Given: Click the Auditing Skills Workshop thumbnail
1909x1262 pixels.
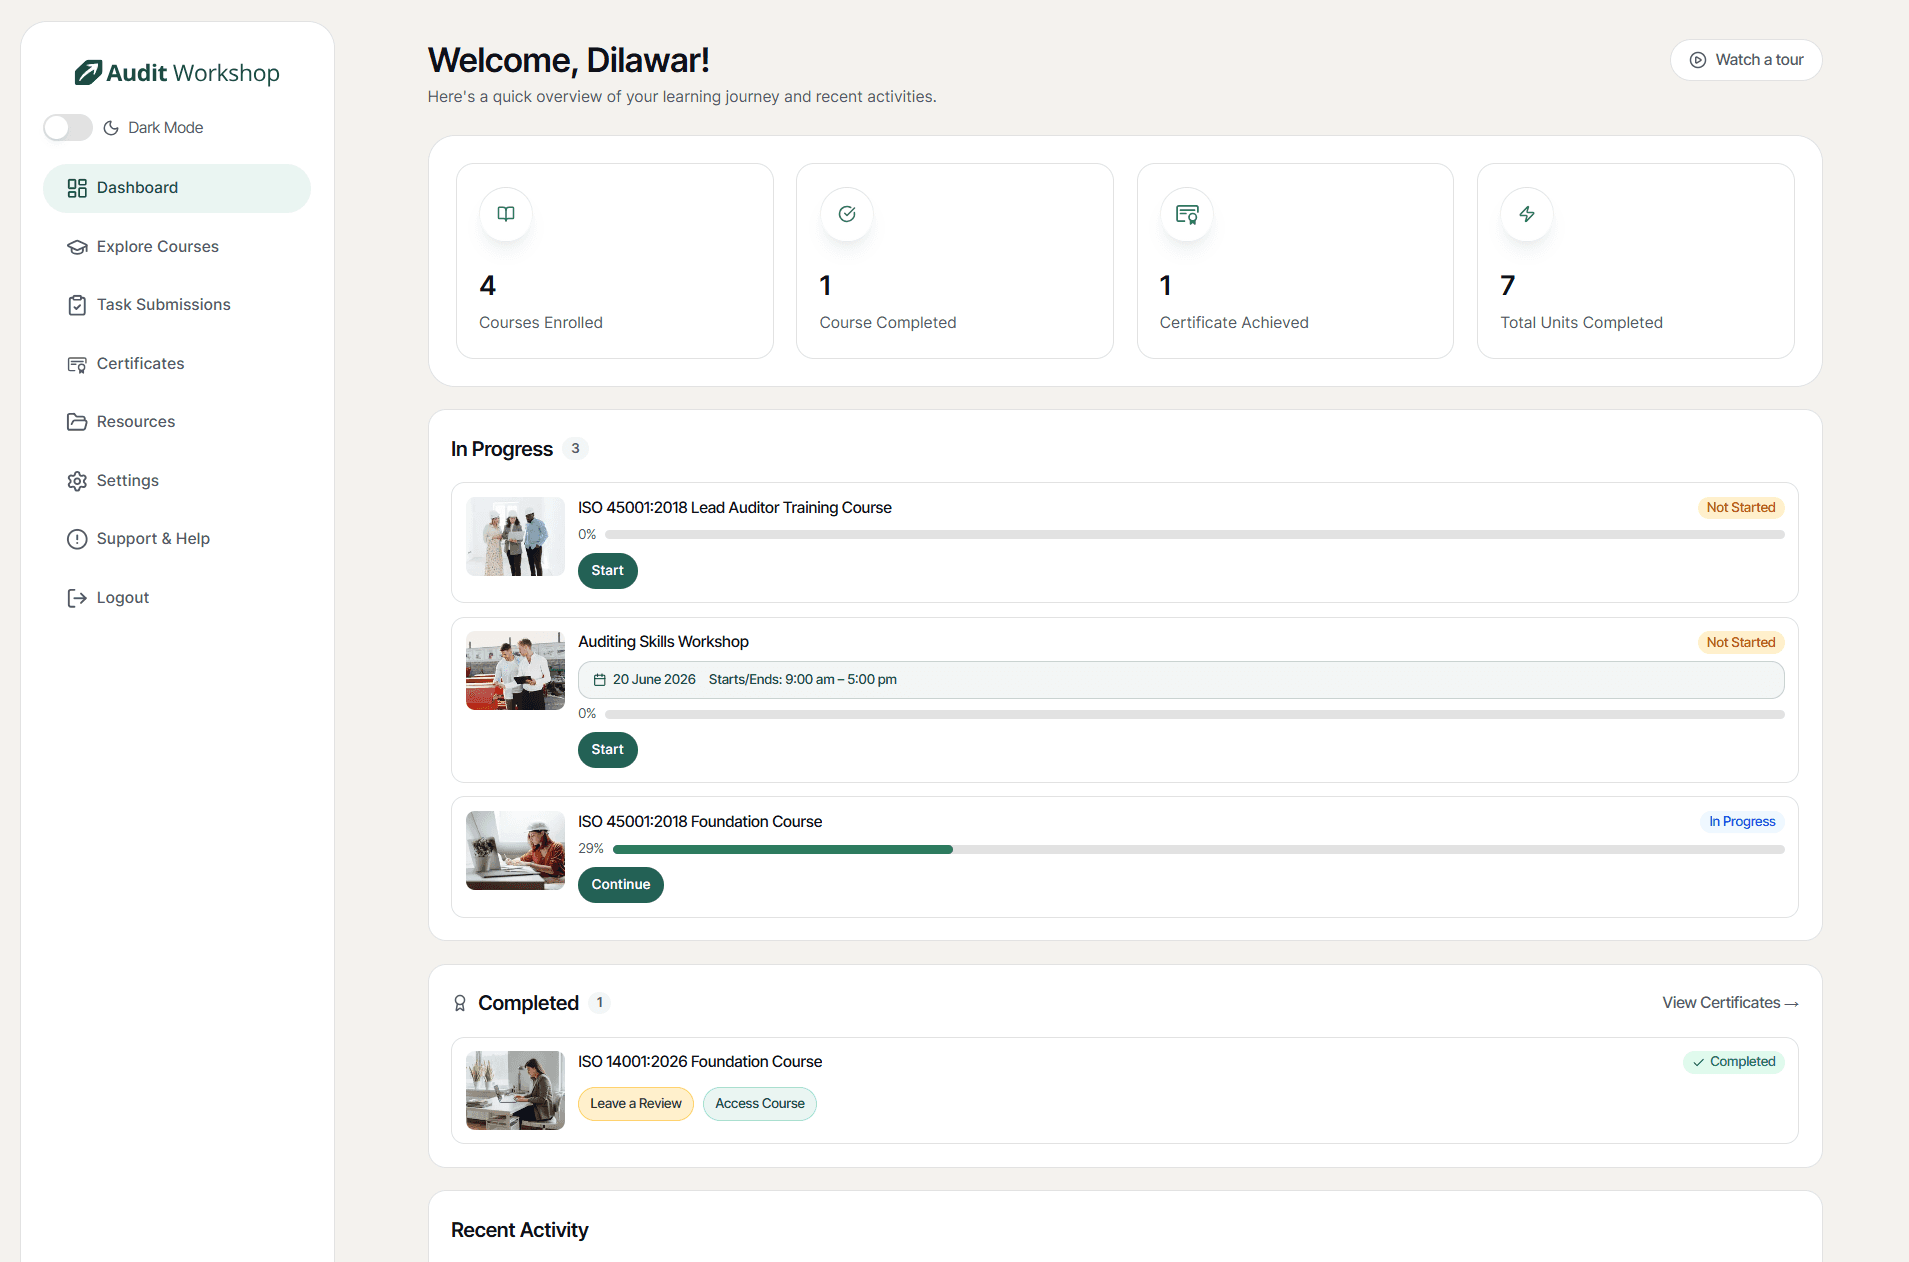Looking at the screenshot, I should 515,671.
